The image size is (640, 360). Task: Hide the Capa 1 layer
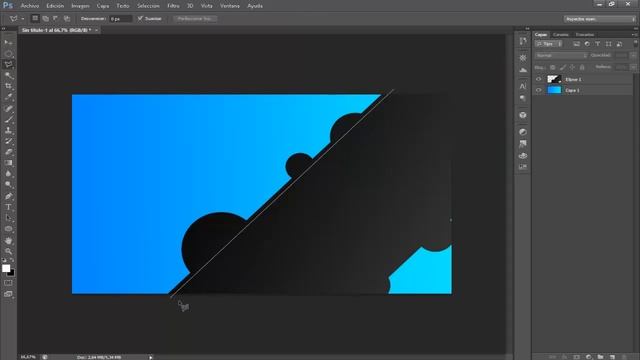538,90
